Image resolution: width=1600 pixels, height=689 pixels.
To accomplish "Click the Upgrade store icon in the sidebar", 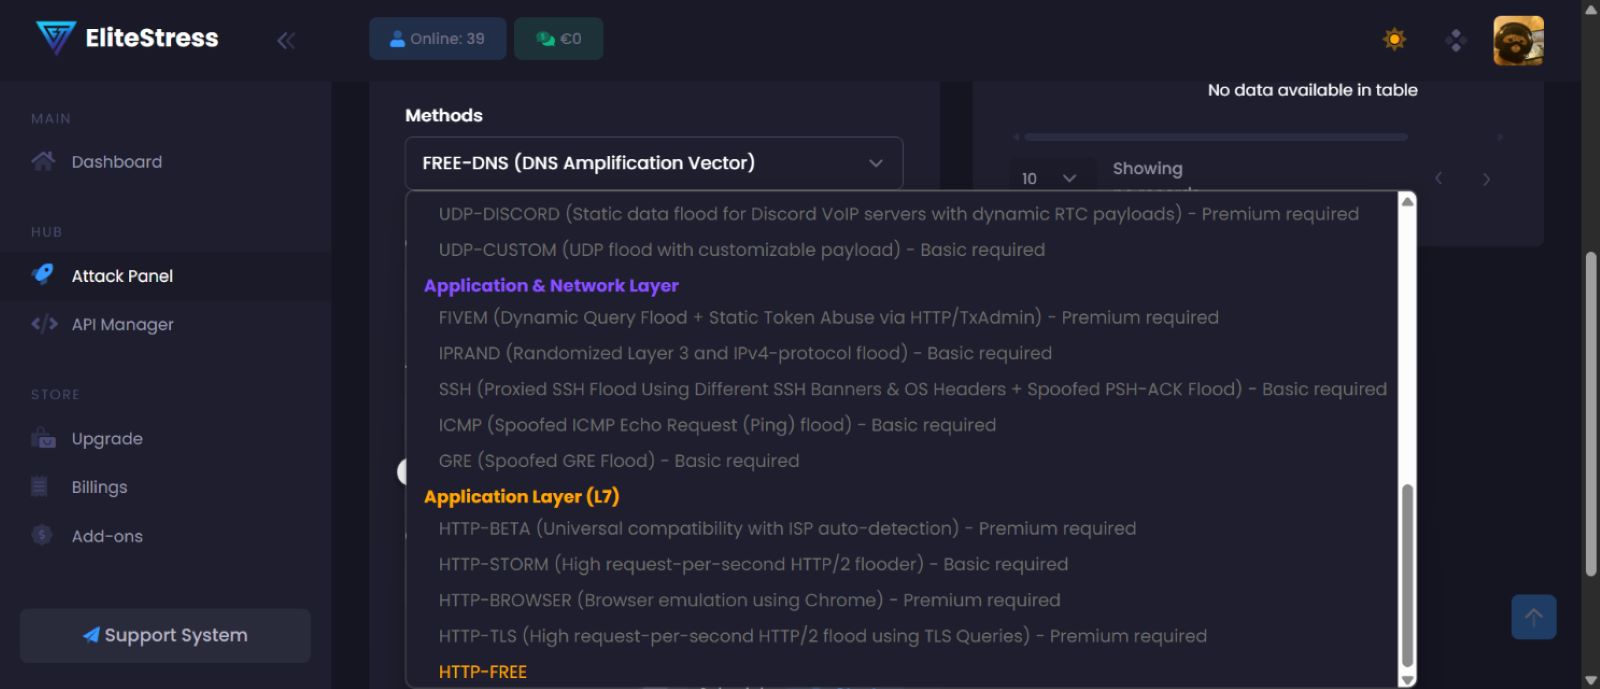I will tap(43, 438).
